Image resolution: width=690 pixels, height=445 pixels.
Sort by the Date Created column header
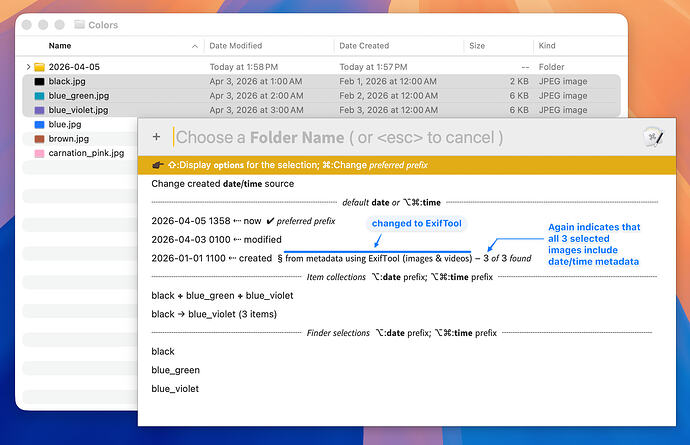coord(364,46)
